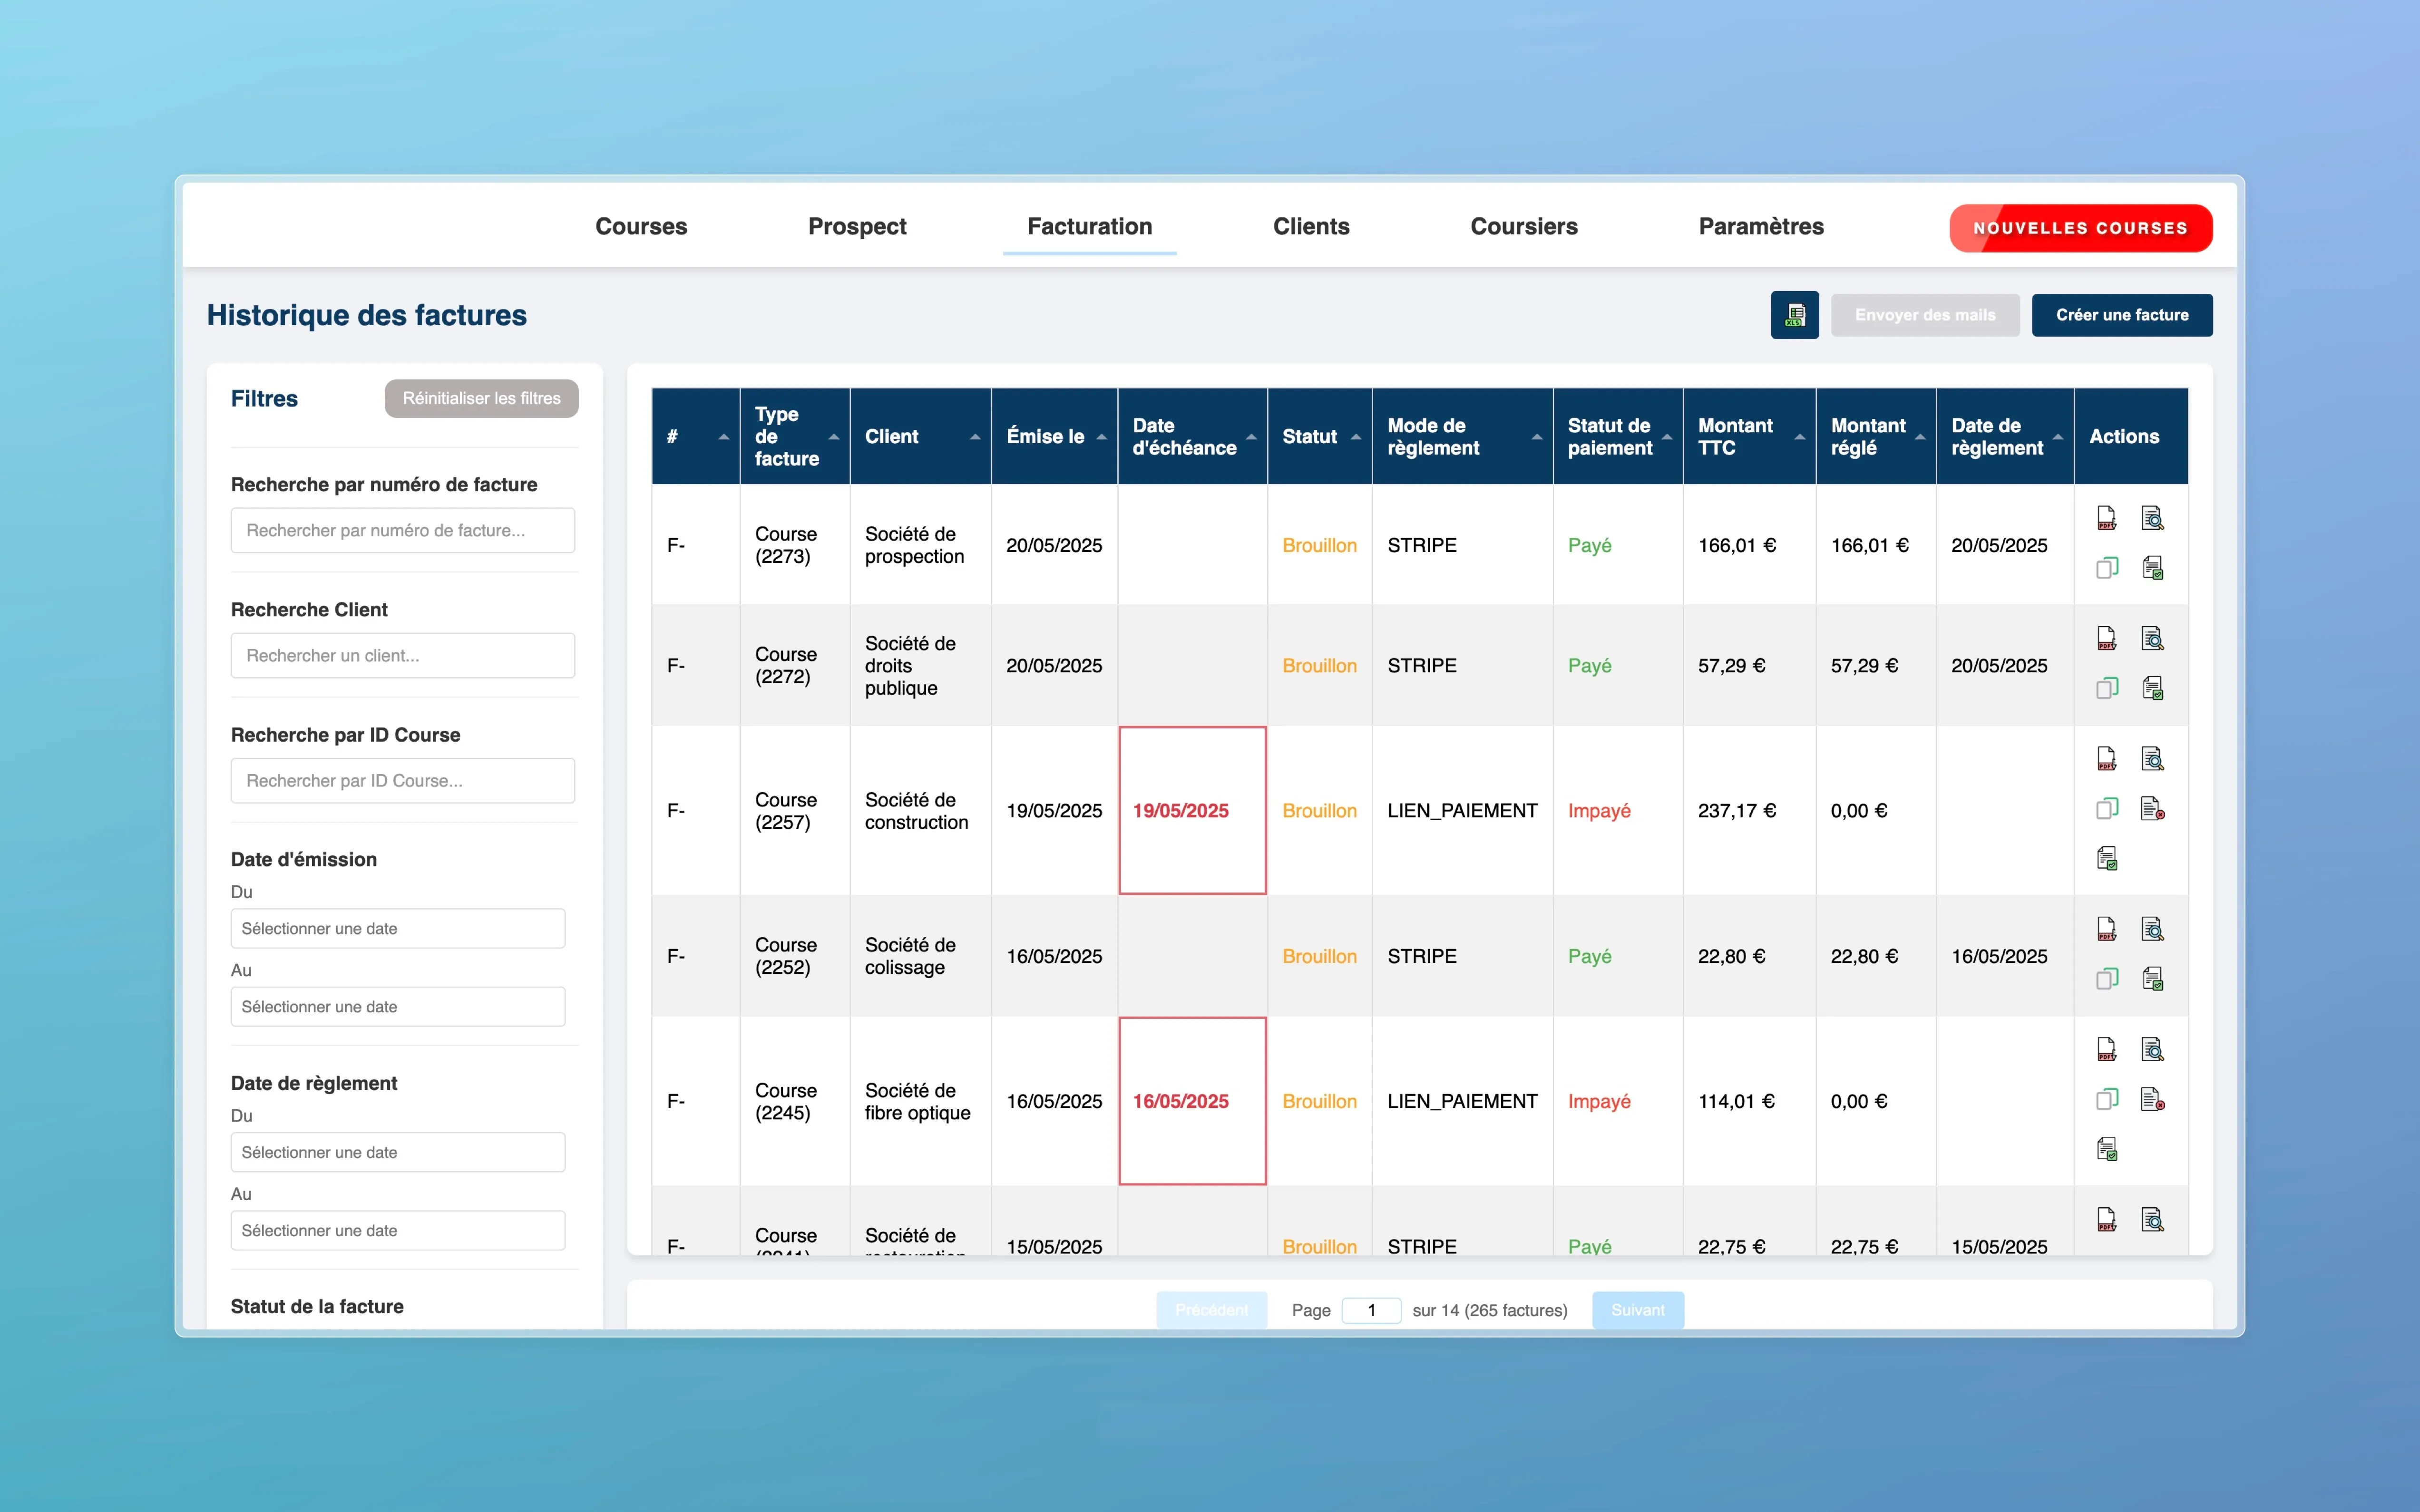Duplicate the Course 2257 invoice
2420x1512 pixels.
pyautogui.click(x=2106, y=808)
